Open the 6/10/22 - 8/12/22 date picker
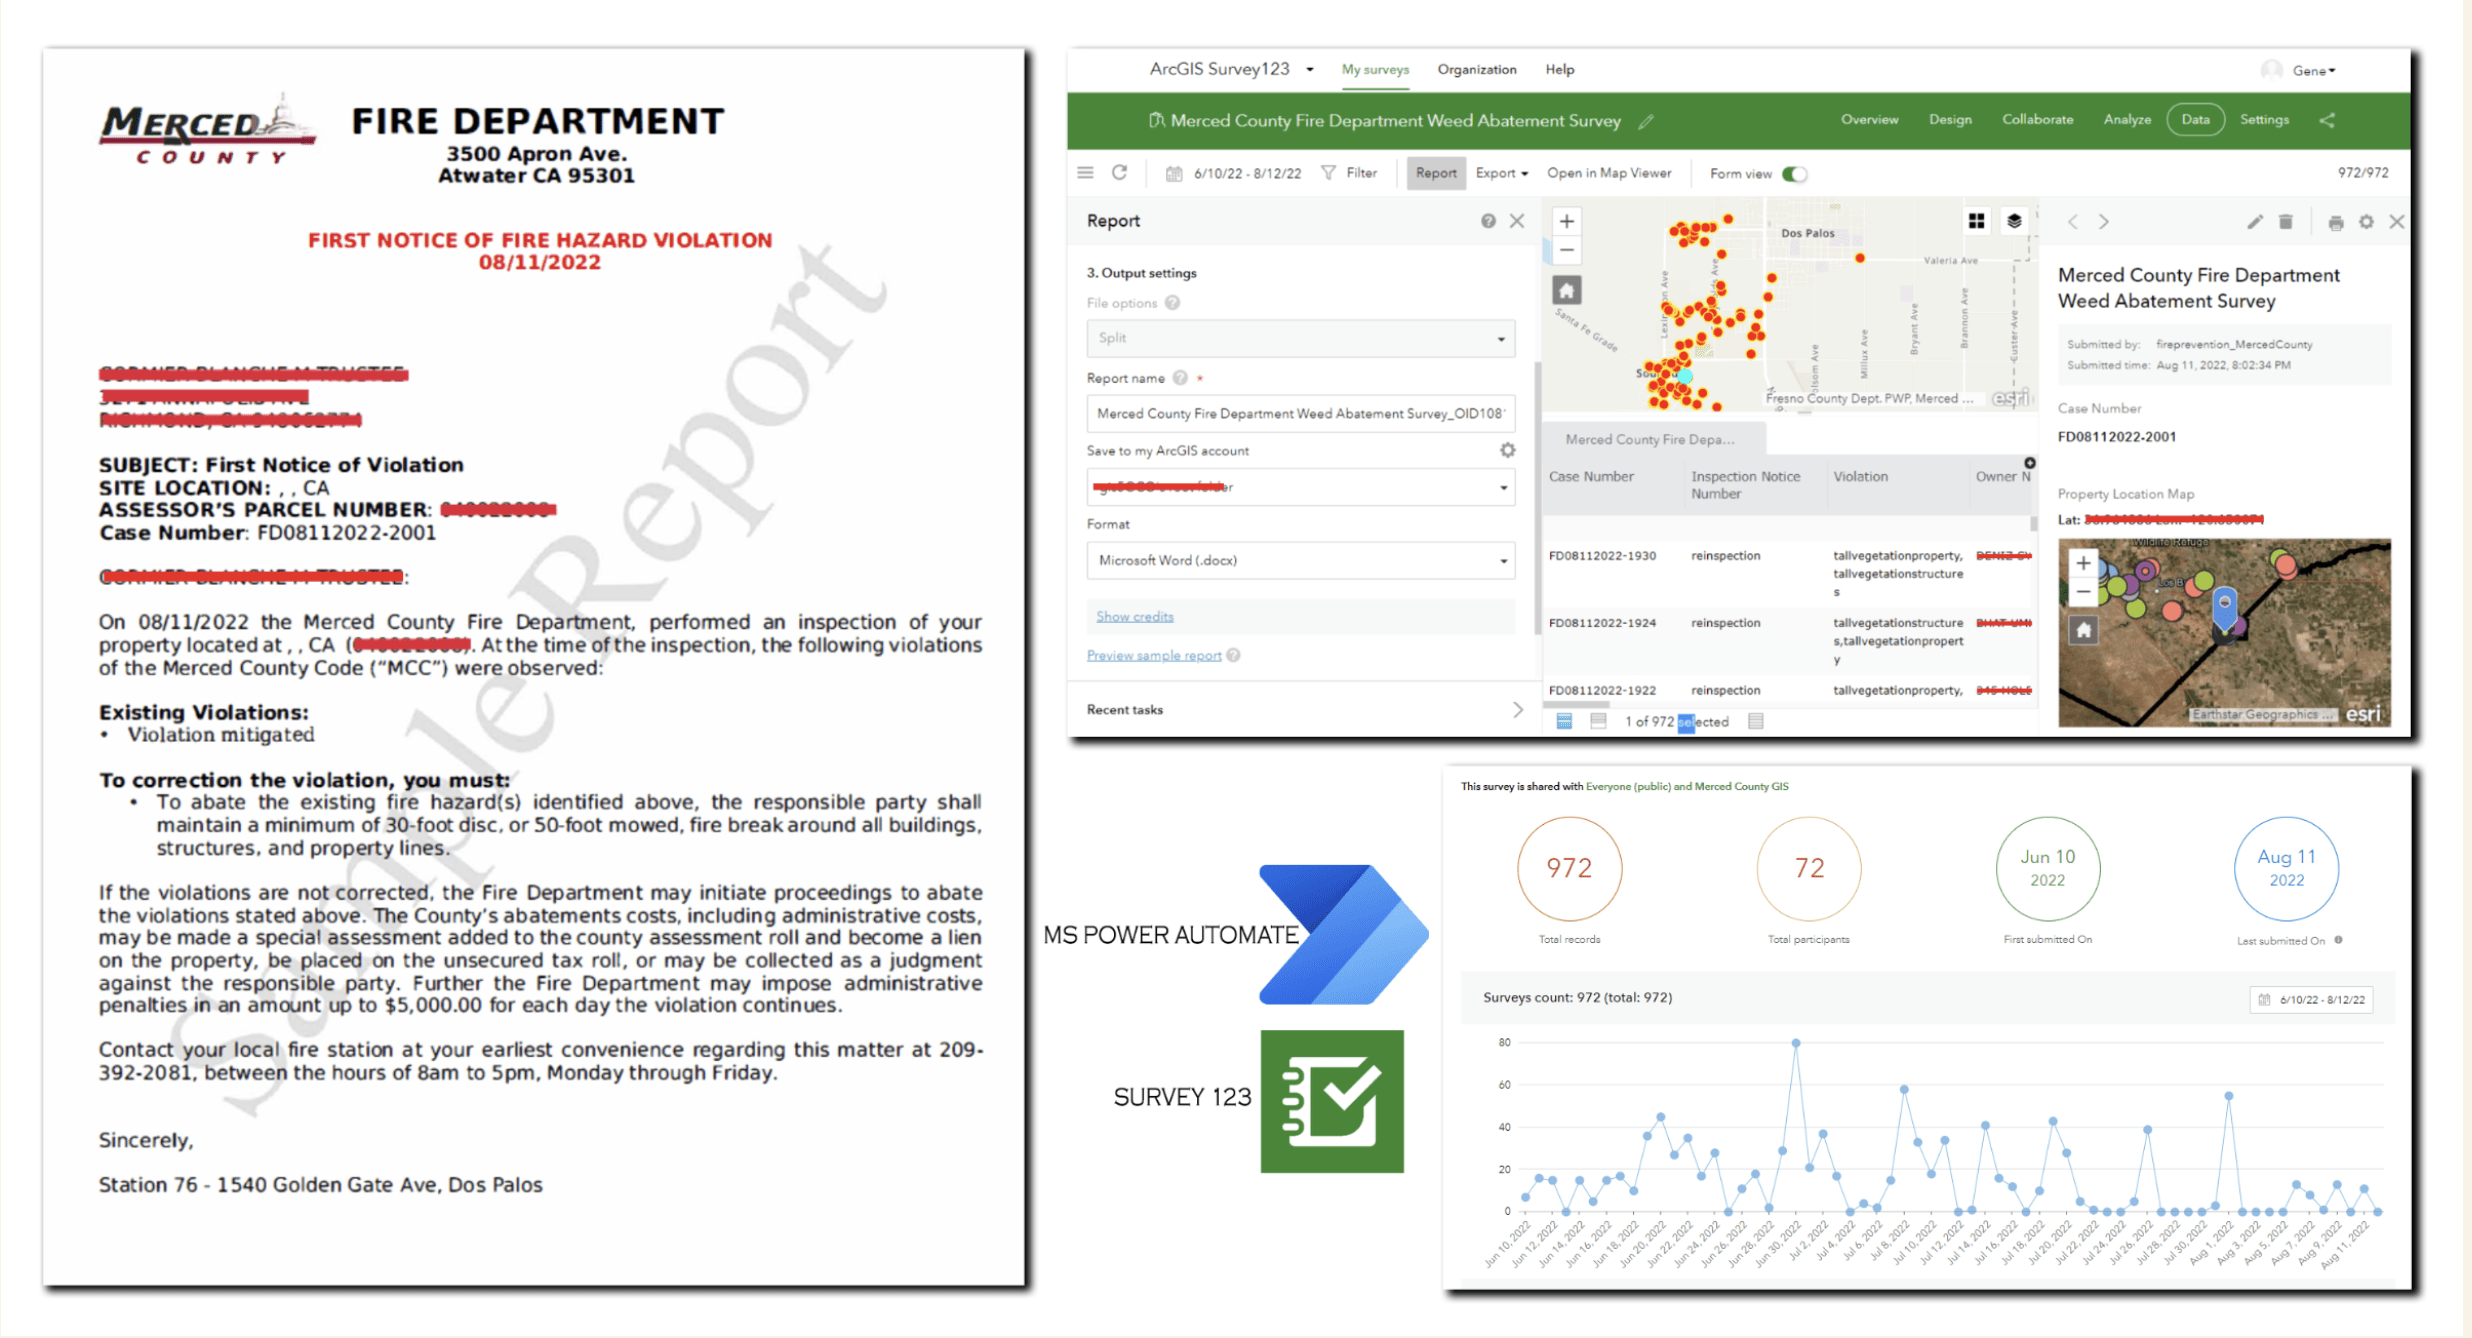2472x1338 pixels. coord(1234,174)
